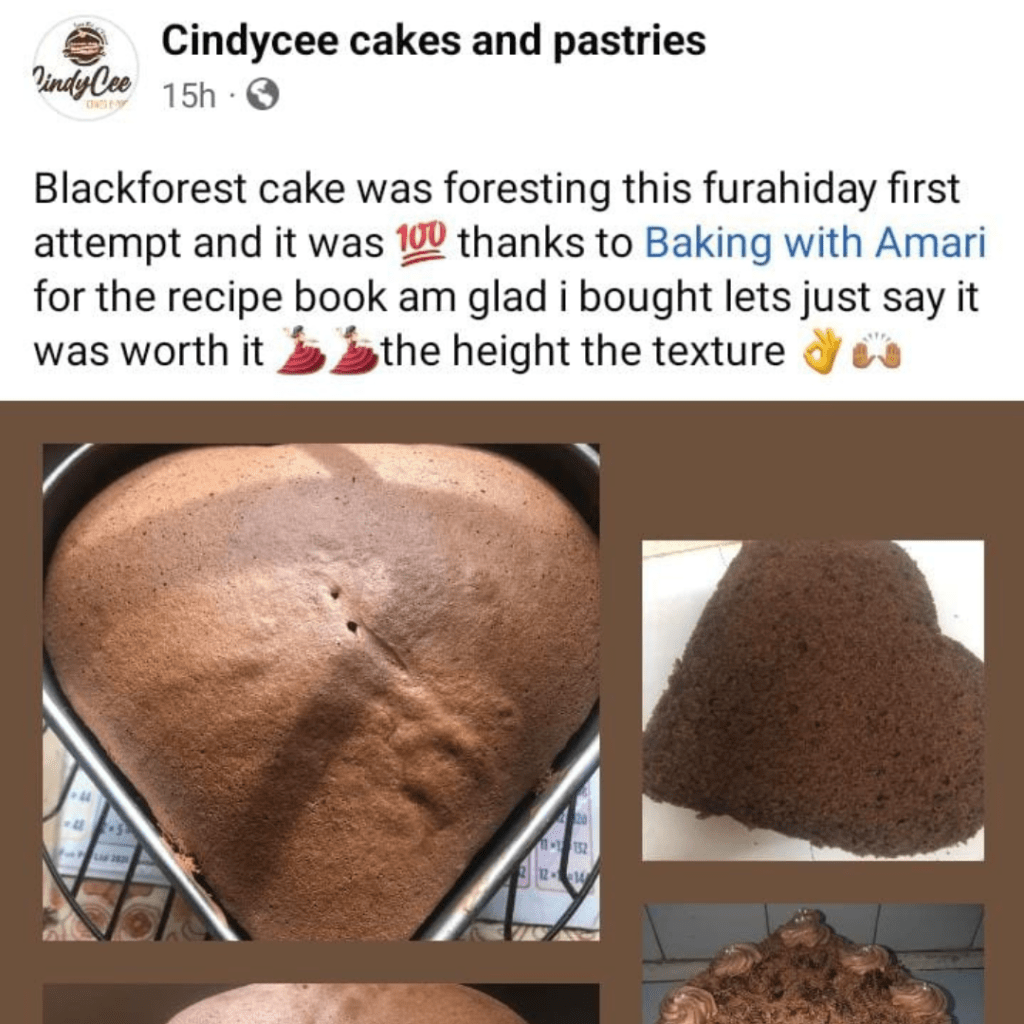
Task: Open the 15h post timestamp
Action: (x=189, y=95)
